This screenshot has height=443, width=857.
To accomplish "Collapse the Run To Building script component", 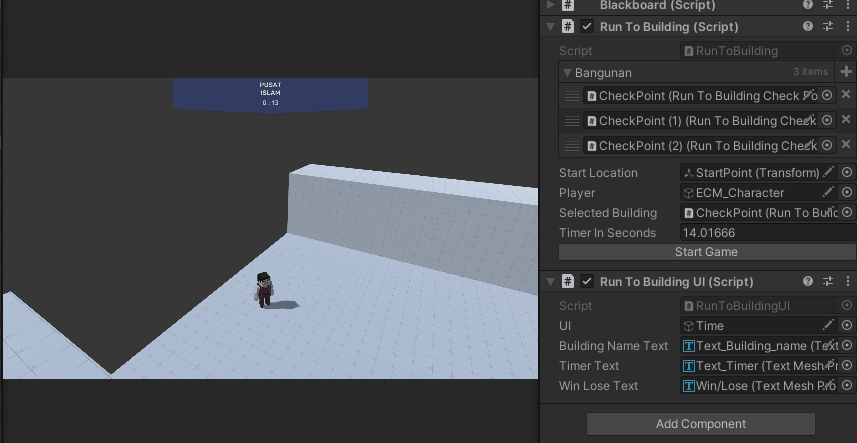I will [x=550, y=27].
